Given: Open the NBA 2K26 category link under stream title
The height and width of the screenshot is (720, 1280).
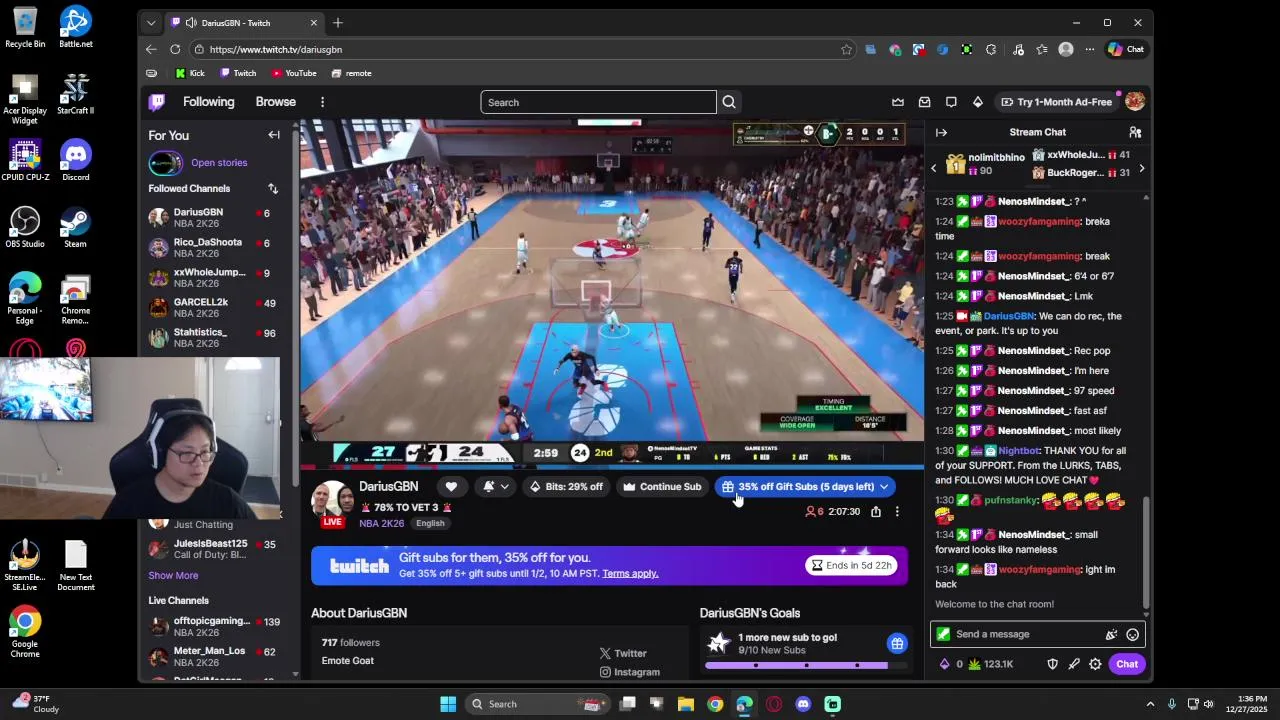Looking at the screenshot, I should [x=381, y=524].
